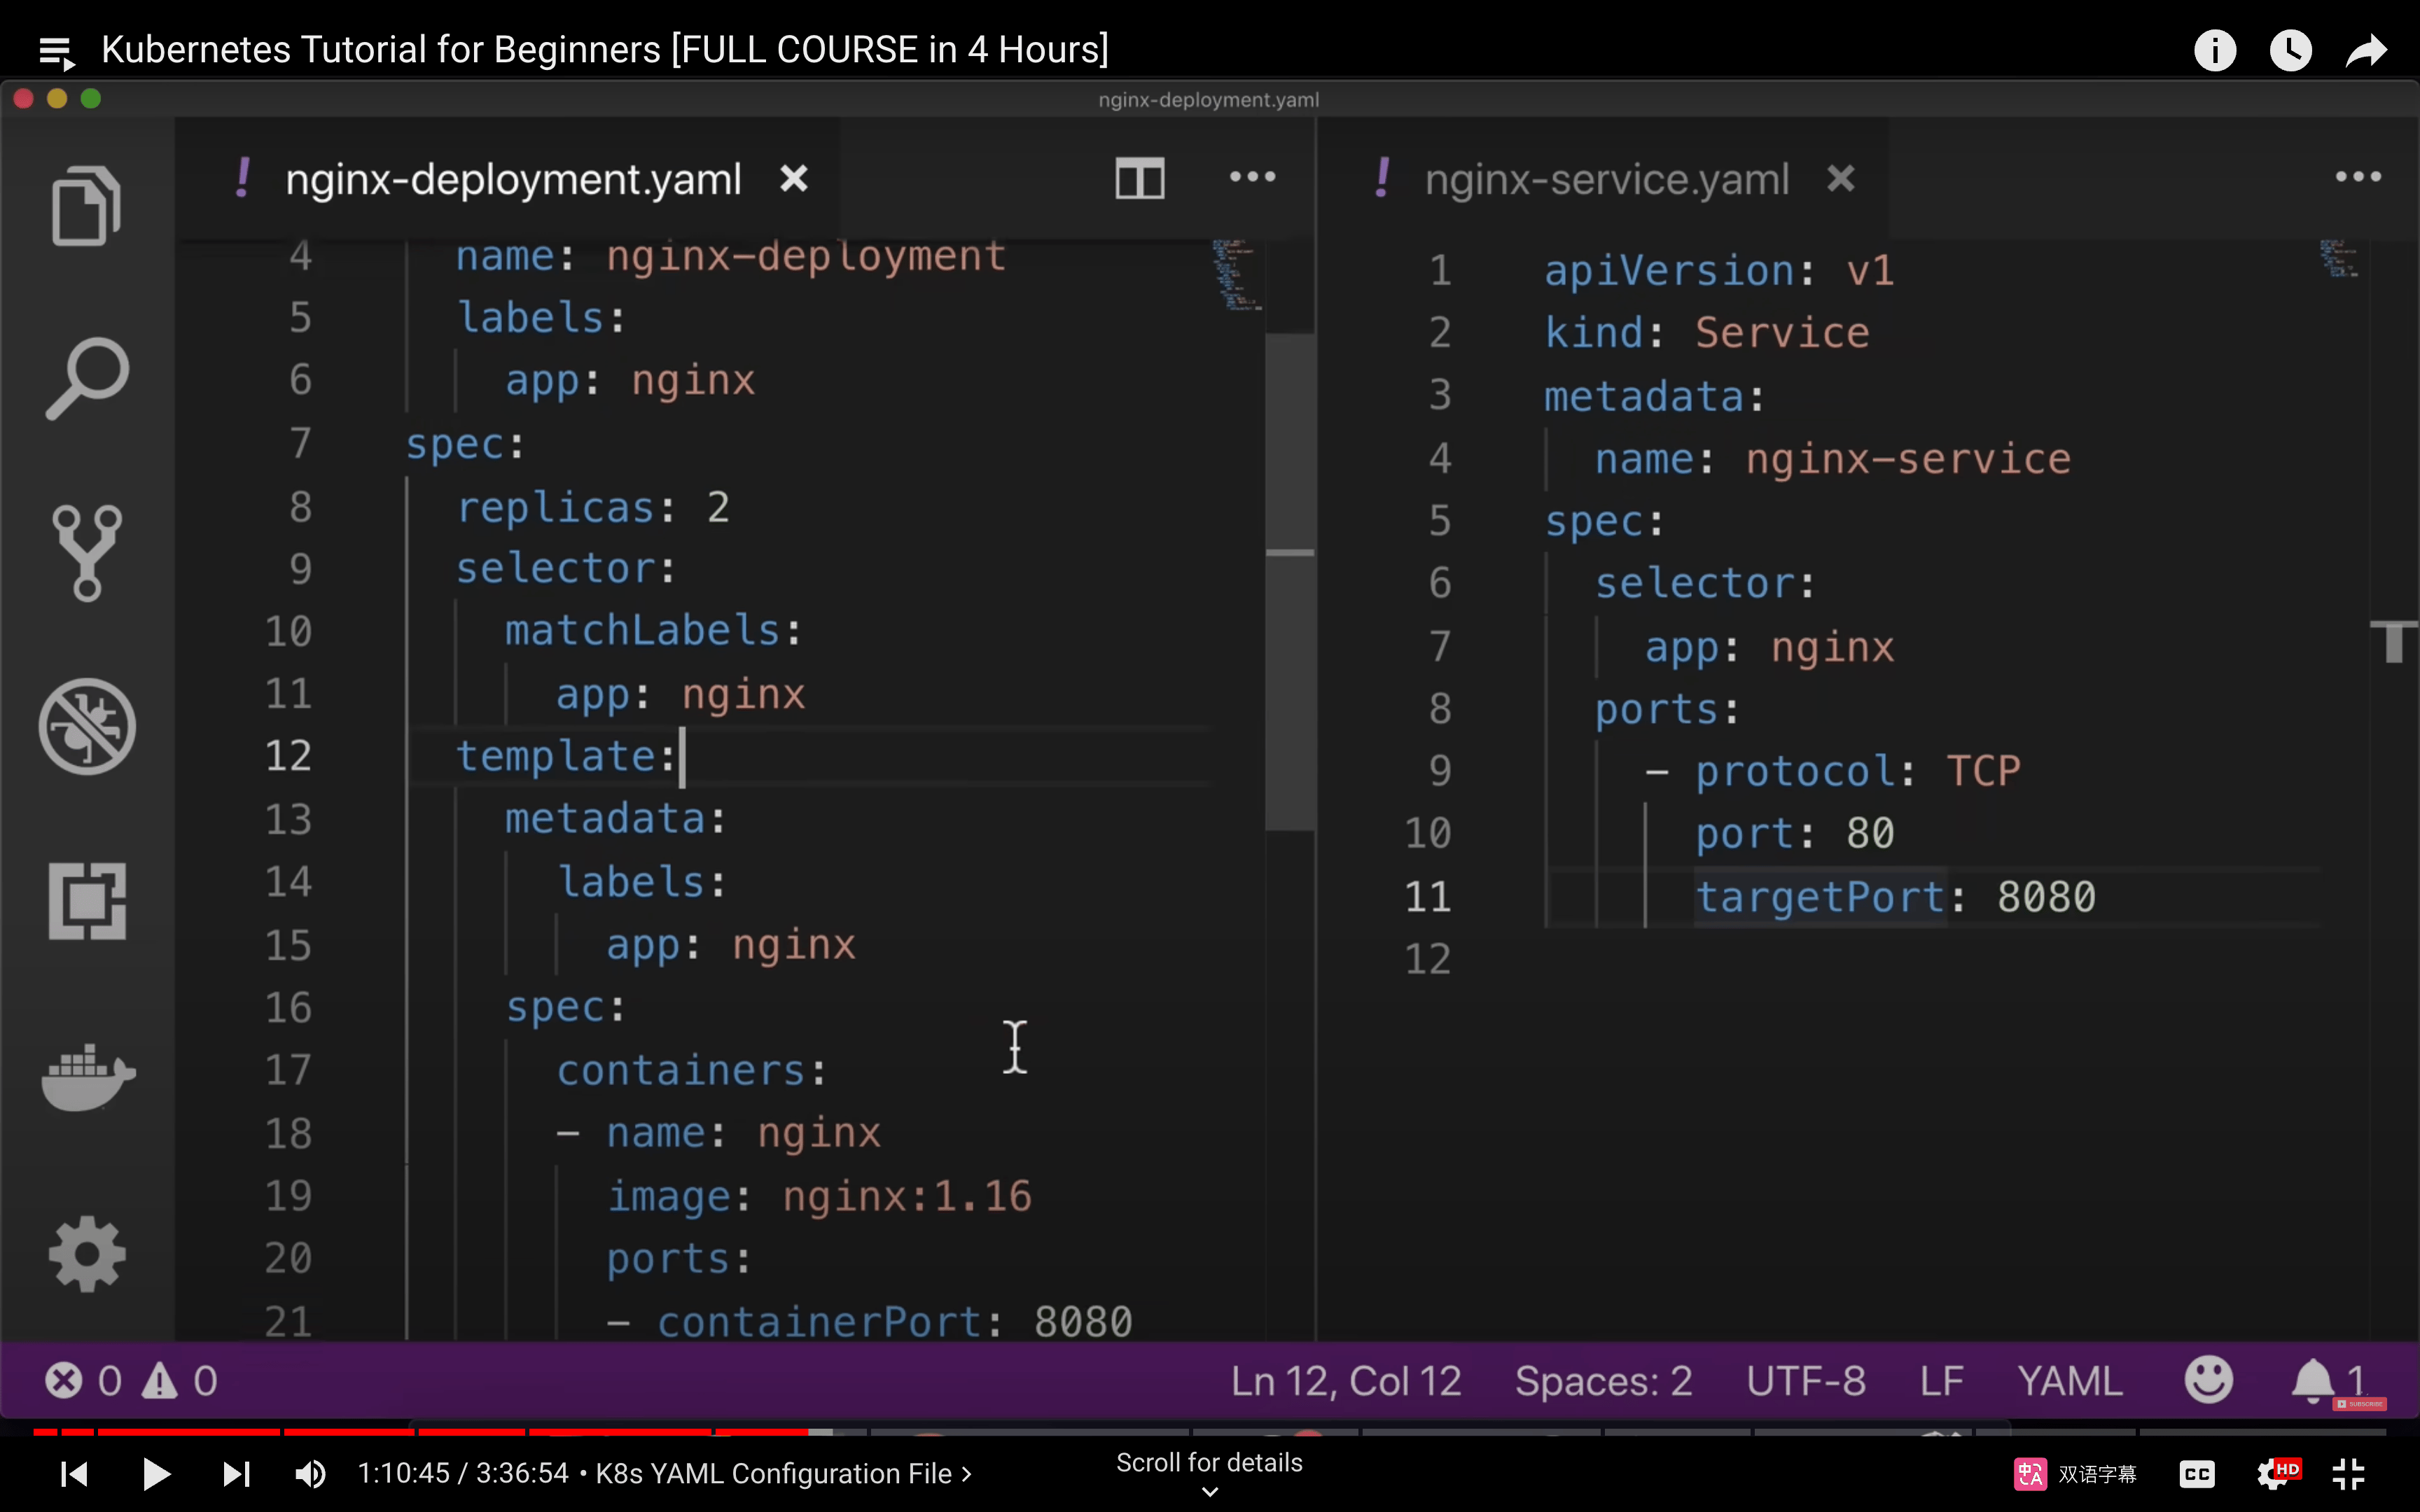Click 'name: nginx-service' line
2420x1512 pixels.
[1832, 459]
